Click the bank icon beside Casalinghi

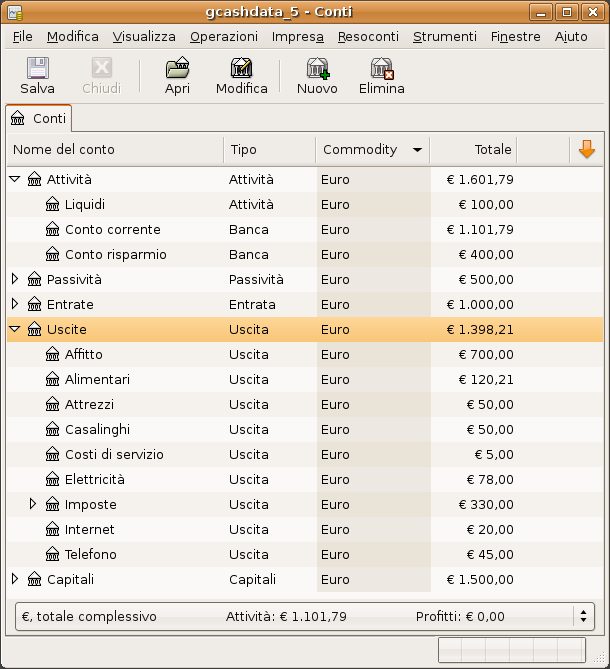coord(52,429)
